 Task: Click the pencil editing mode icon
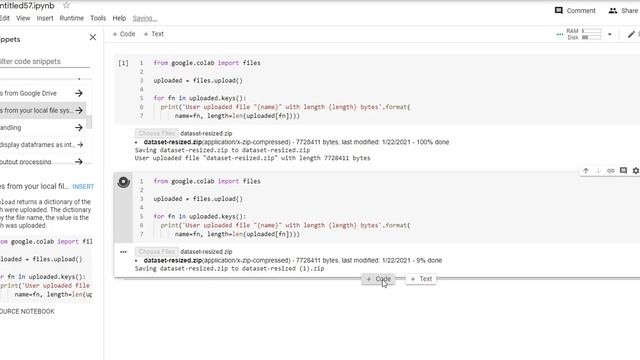click(631, 34)
